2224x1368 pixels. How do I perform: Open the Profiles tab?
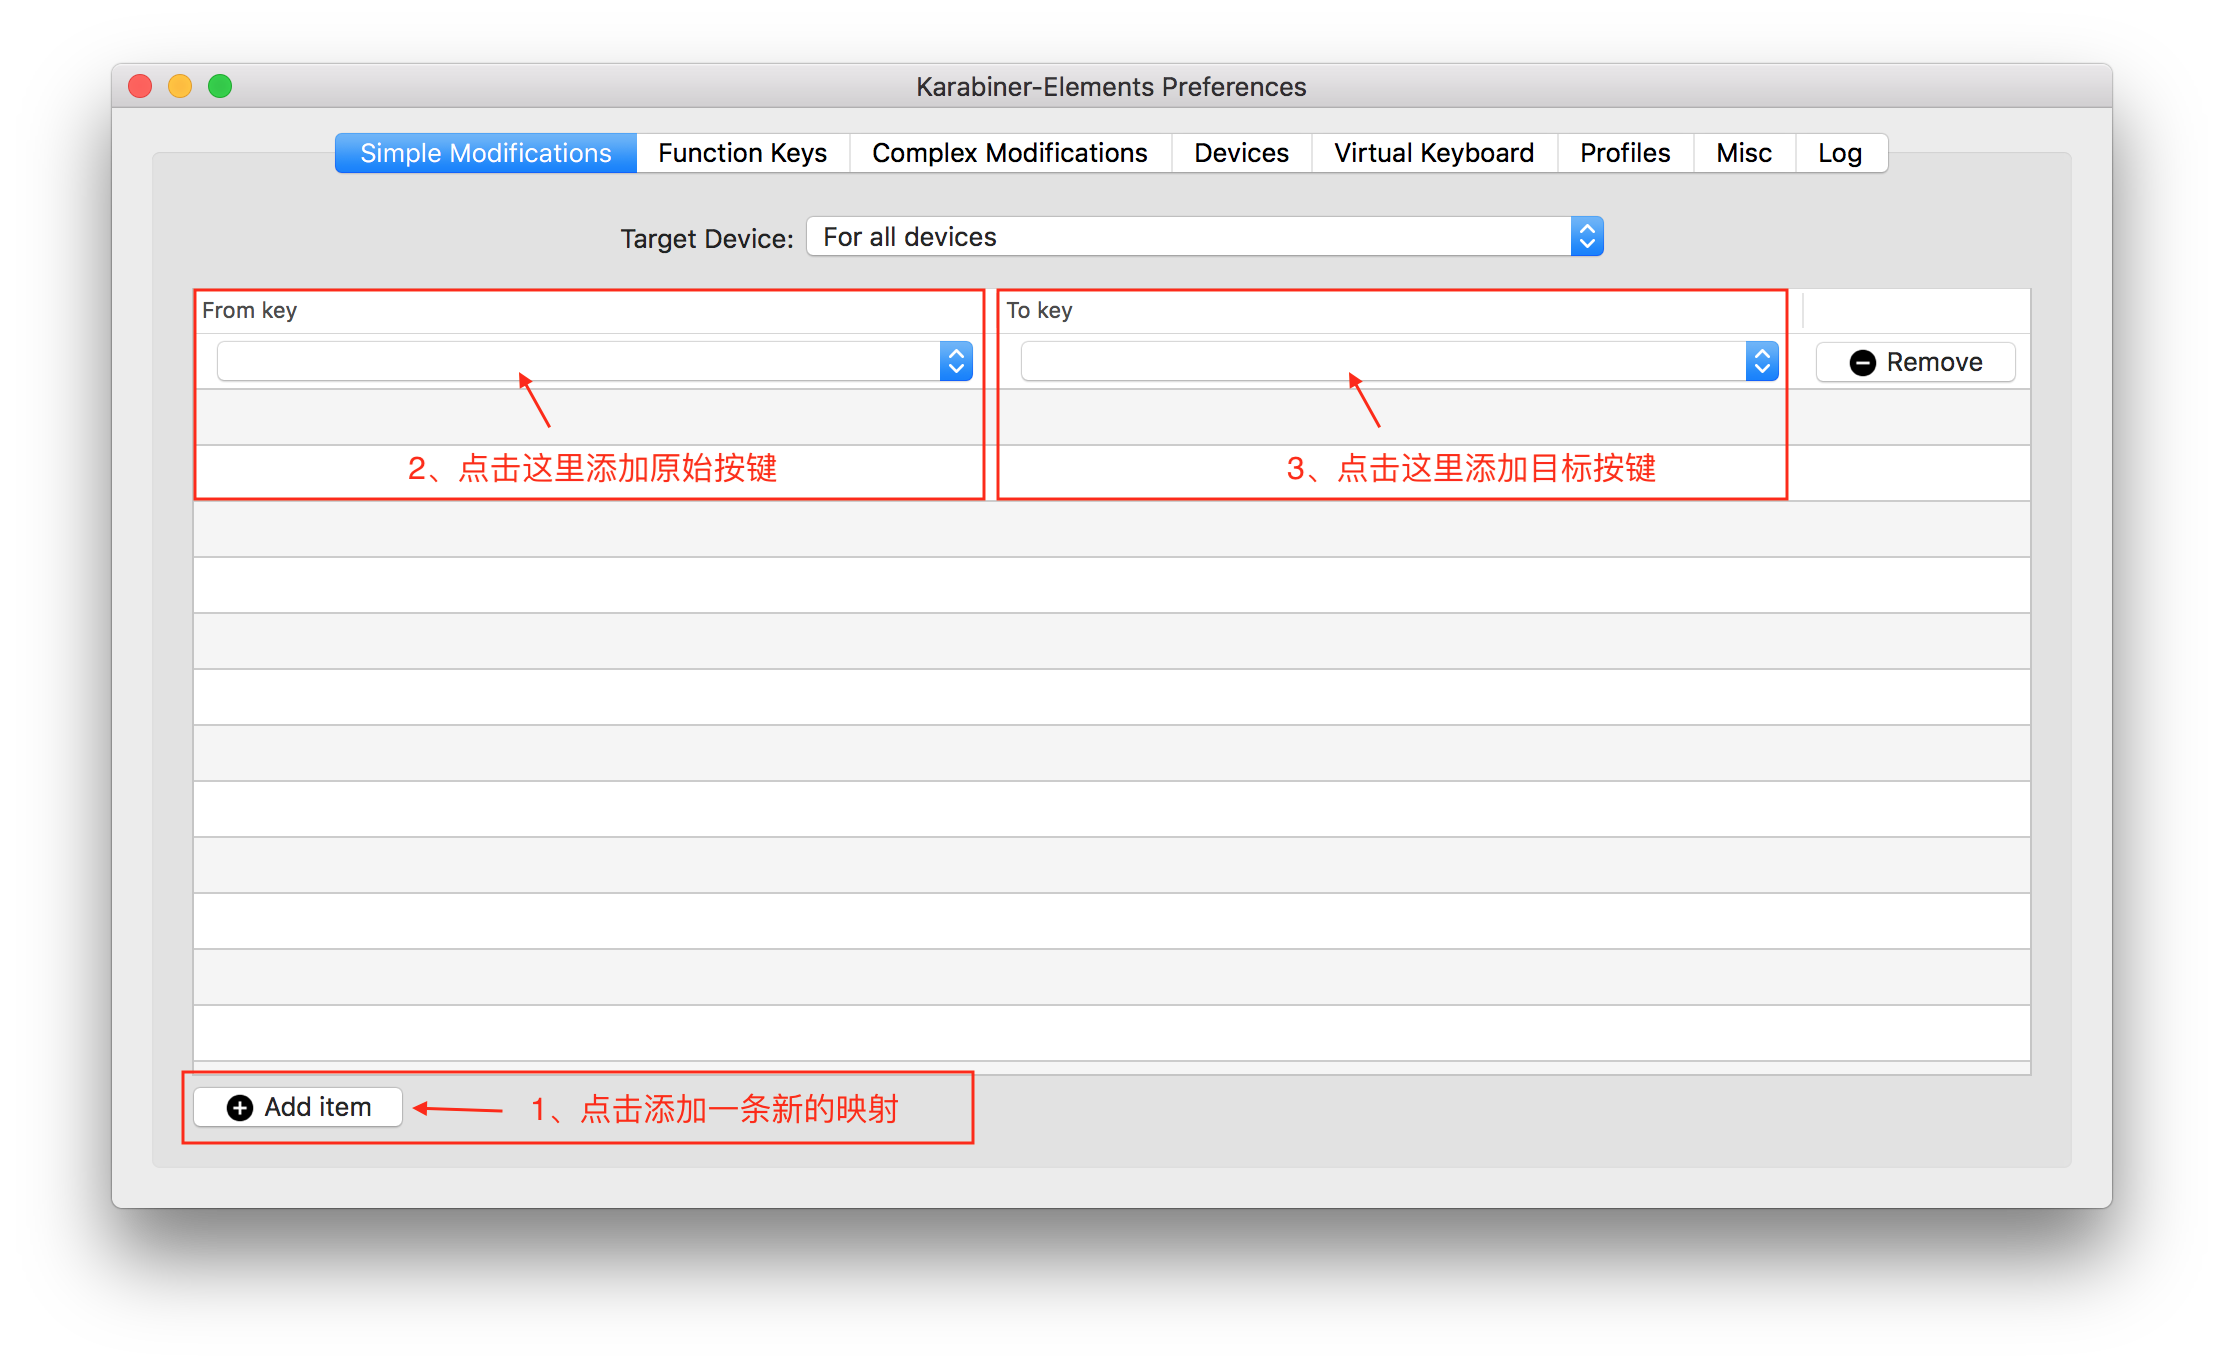click(1624, 153)
